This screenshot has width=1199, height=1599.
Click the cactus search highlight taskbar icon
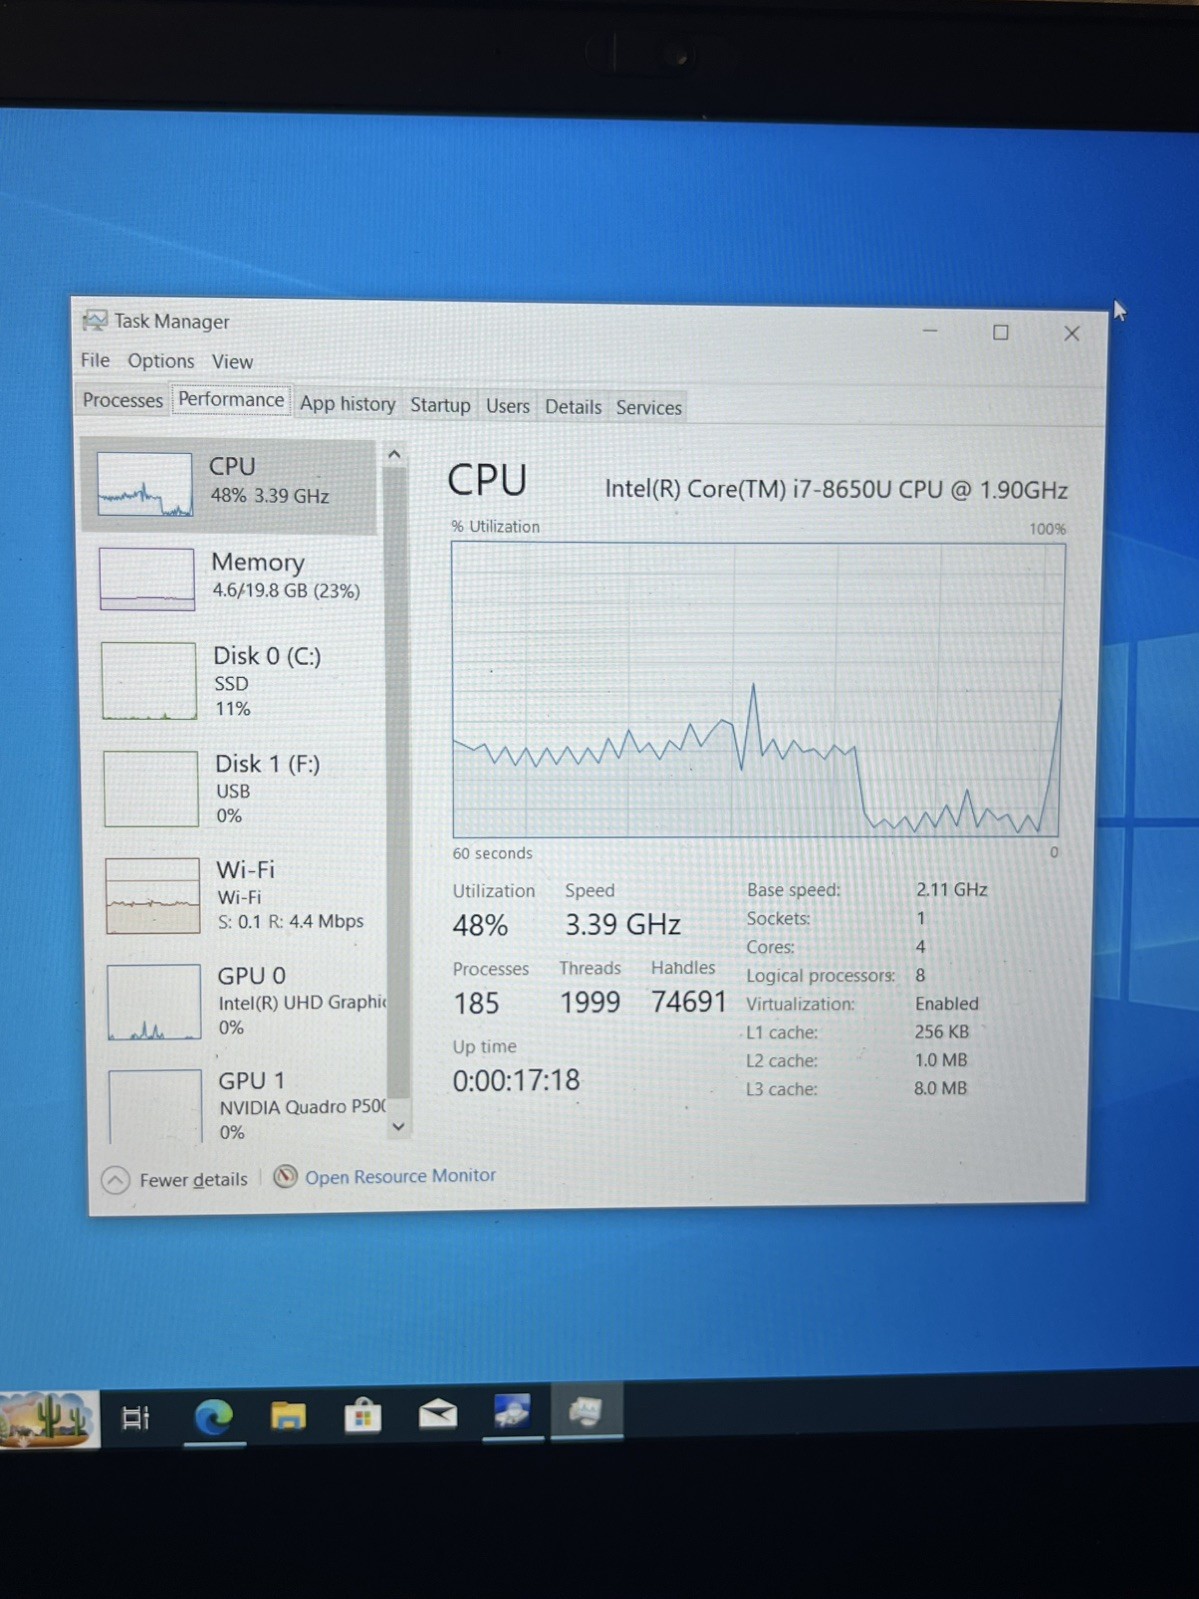click(x=48, y=1419)
